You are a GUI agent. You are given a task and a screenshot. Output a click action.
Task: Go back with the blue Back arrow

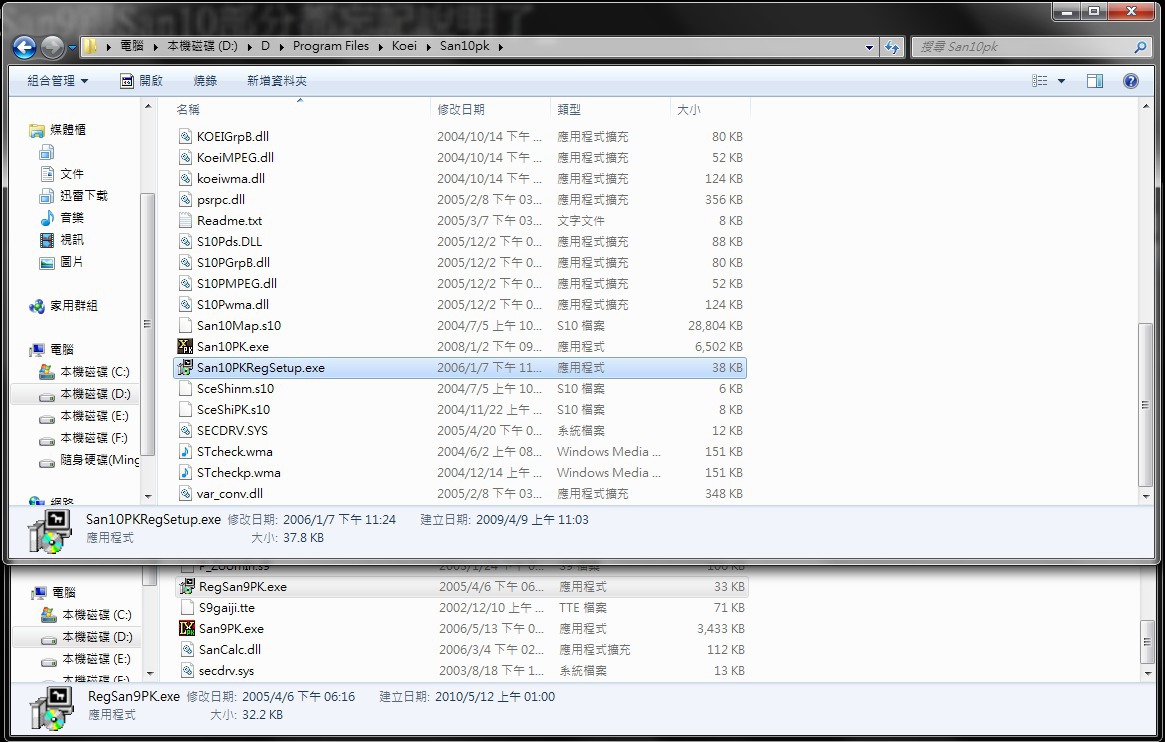point(25,48)
